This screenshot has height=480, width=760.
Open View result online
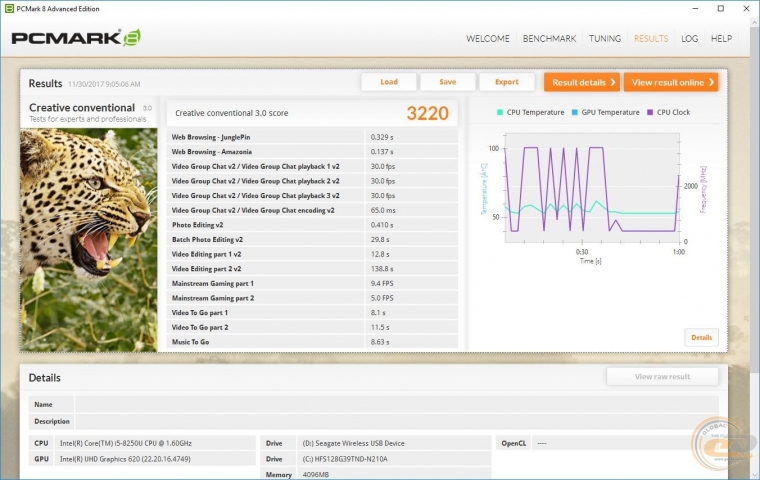pos(670,82)
